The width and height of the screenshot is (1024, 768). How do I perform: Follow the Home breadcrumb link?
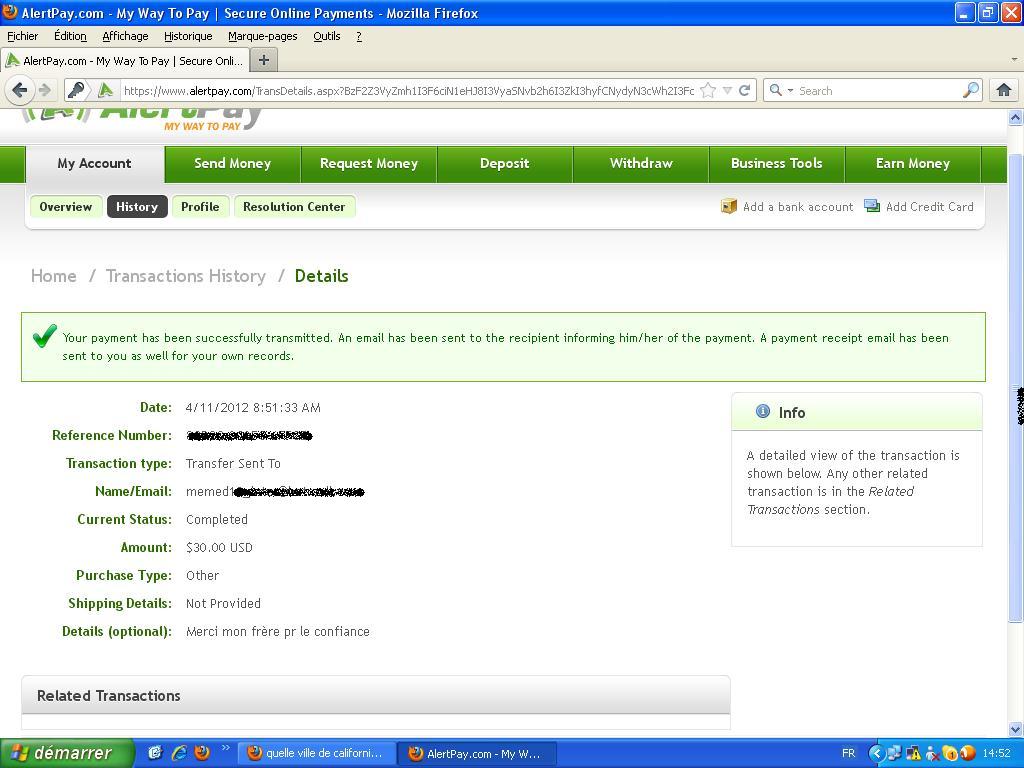[54, 276]
